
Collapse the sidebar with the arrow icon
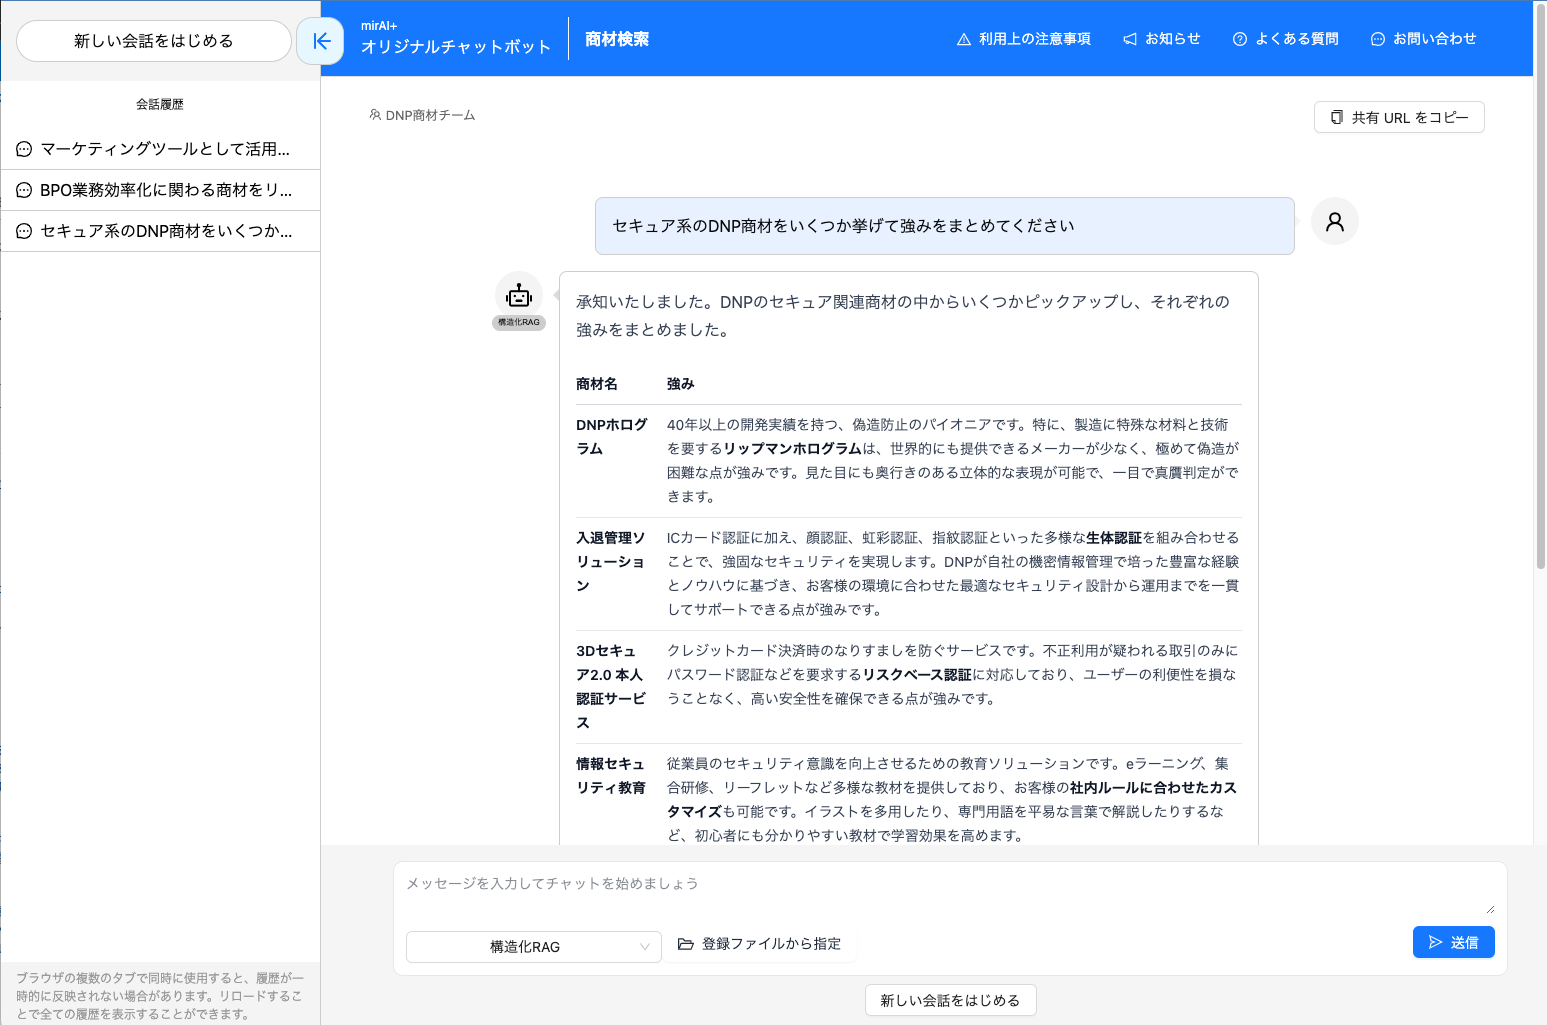[x=319, y=41]
